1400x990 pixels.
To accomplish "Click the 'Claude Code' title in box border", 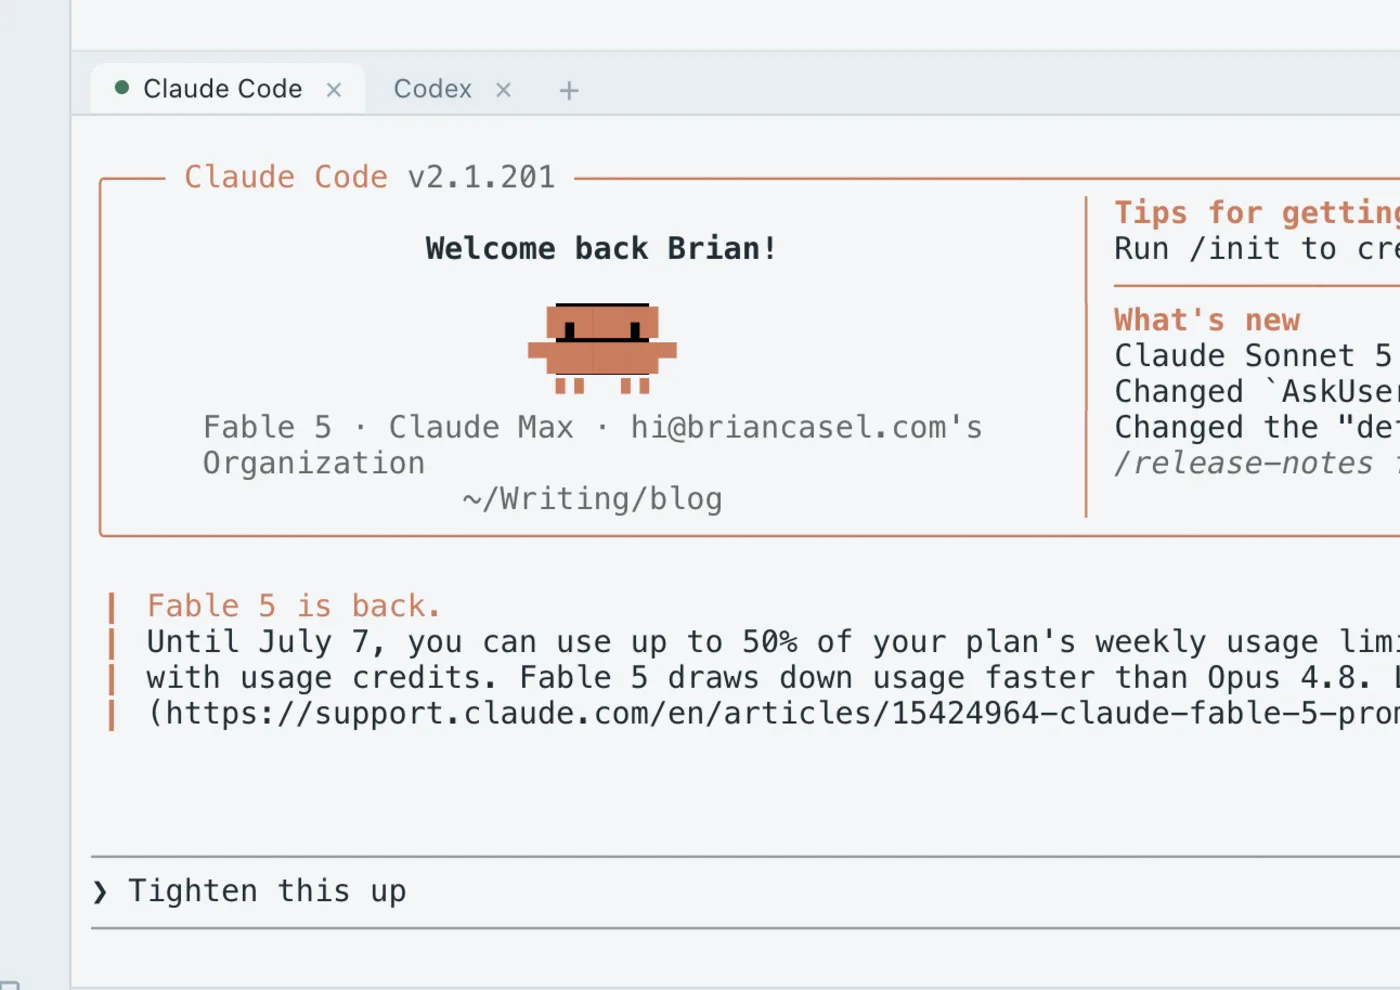I will click(286, 177).
